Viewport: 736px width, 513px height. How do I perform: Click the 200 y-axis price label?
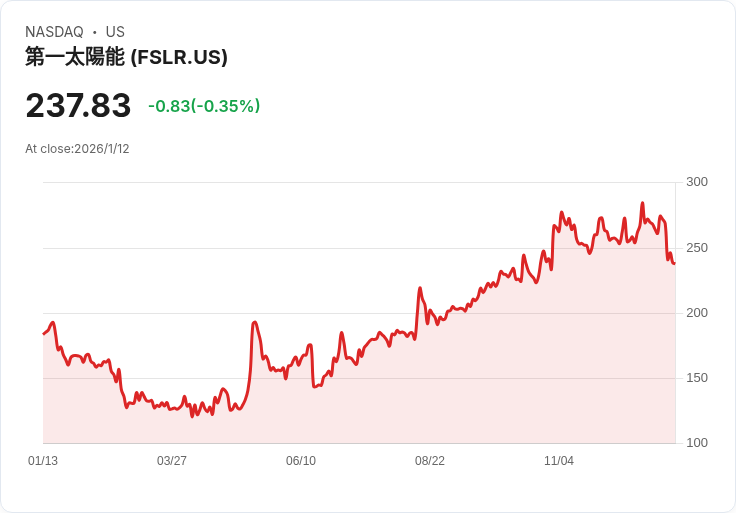696,313
